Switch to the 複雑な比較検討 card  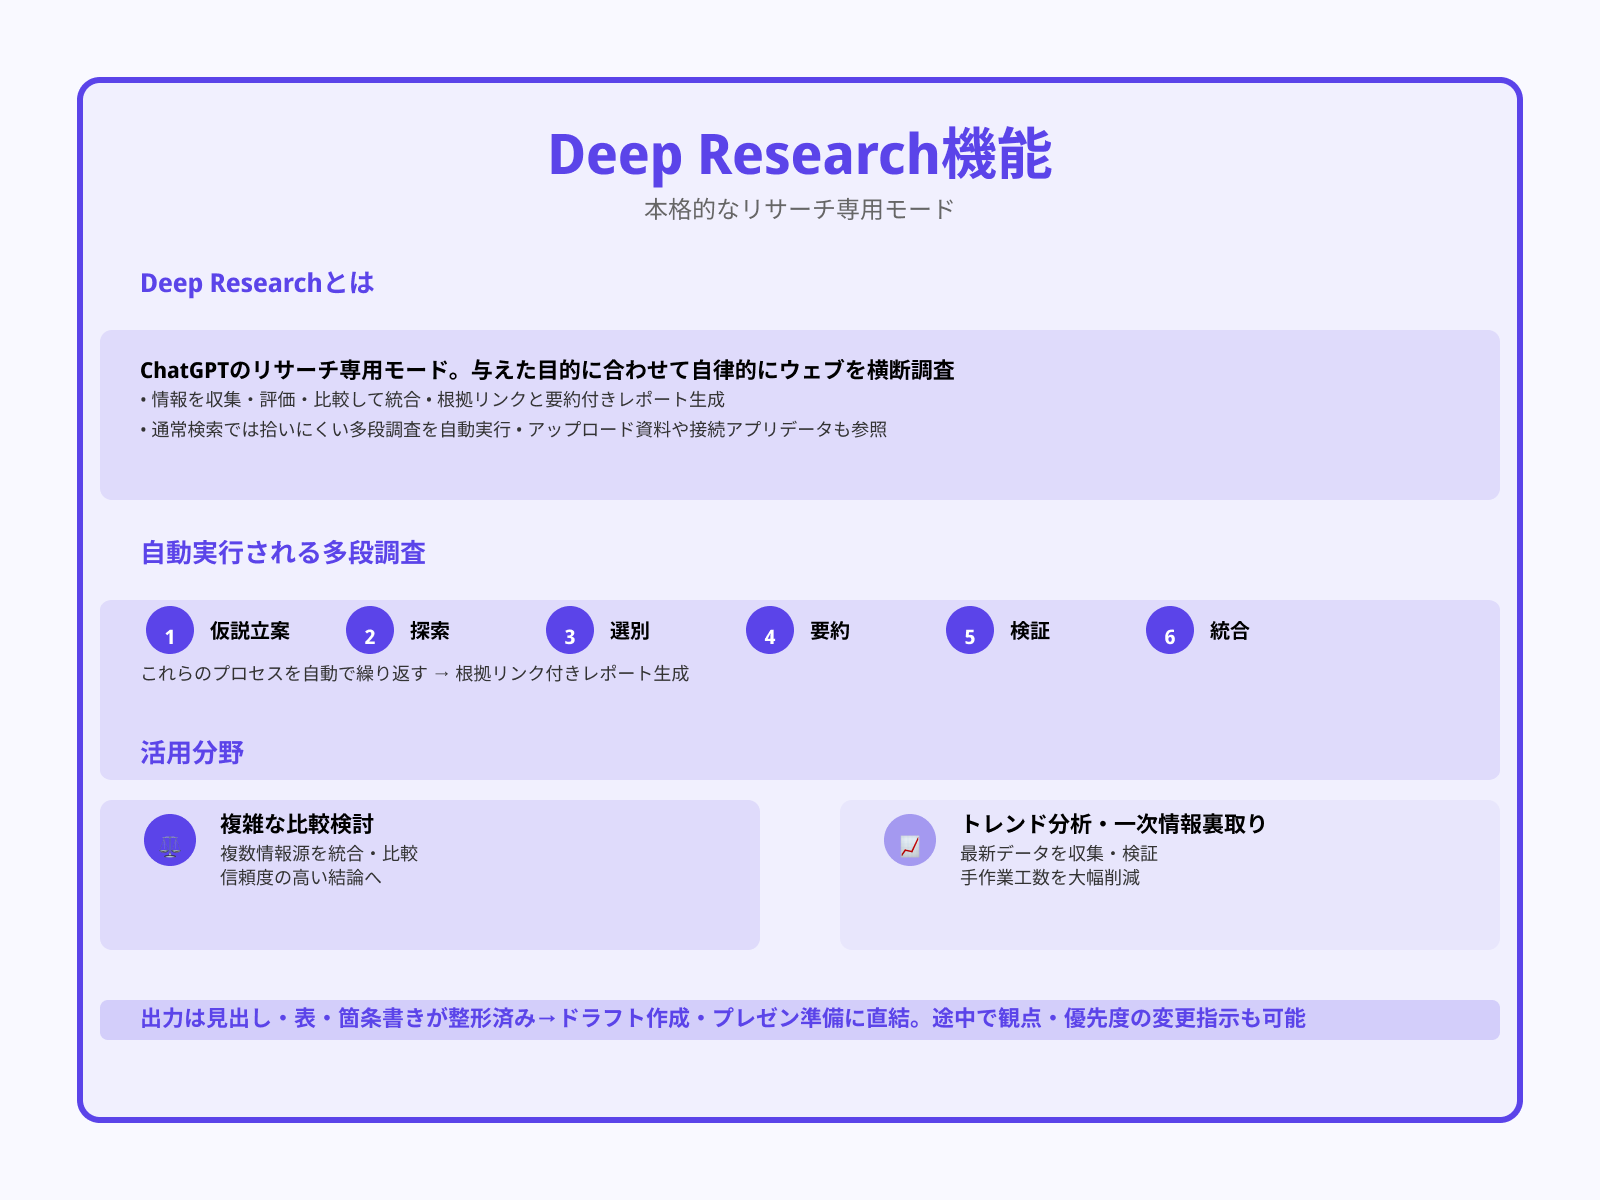[x=430, y=872]
